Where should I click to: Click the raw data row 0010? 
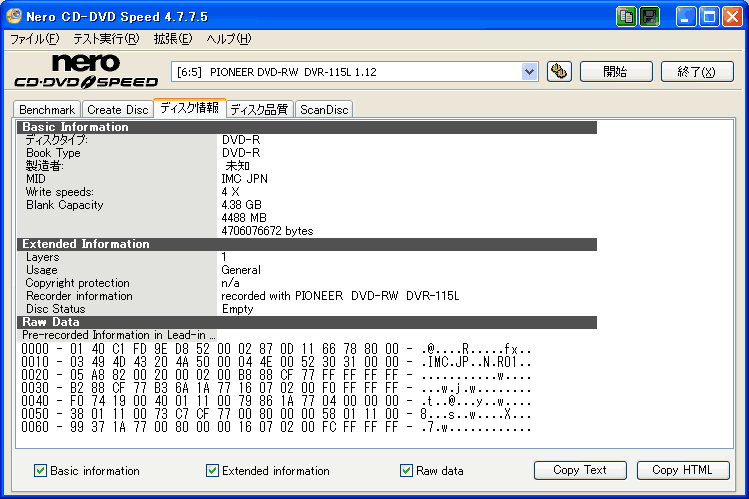(x=276, y=362)
